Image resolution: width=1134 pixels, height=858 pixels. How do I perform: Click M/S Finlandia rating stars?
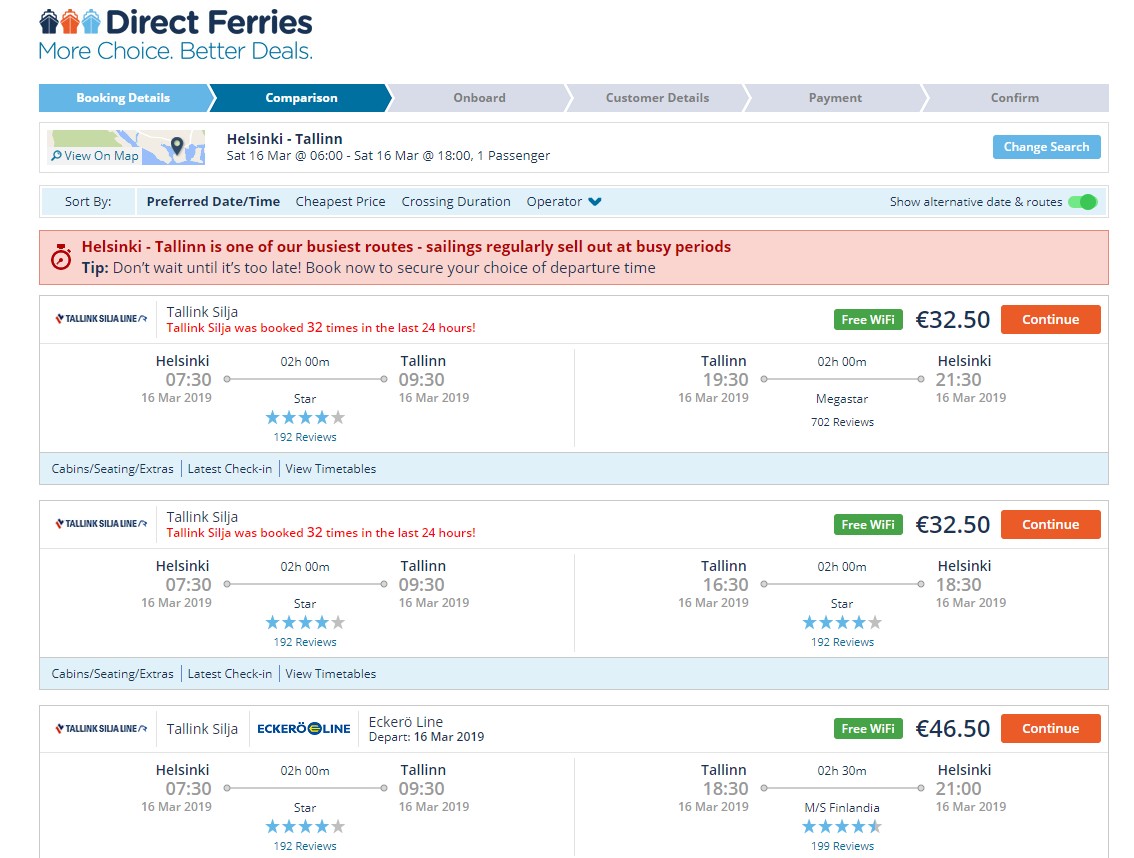tap(842, 826)
